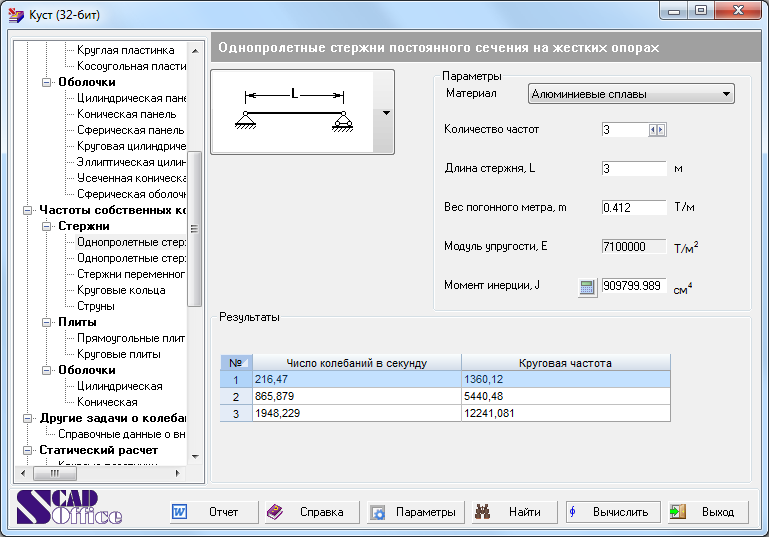
Task: Open calculator icon next to Момент инерции
Action: pos(587,287)
